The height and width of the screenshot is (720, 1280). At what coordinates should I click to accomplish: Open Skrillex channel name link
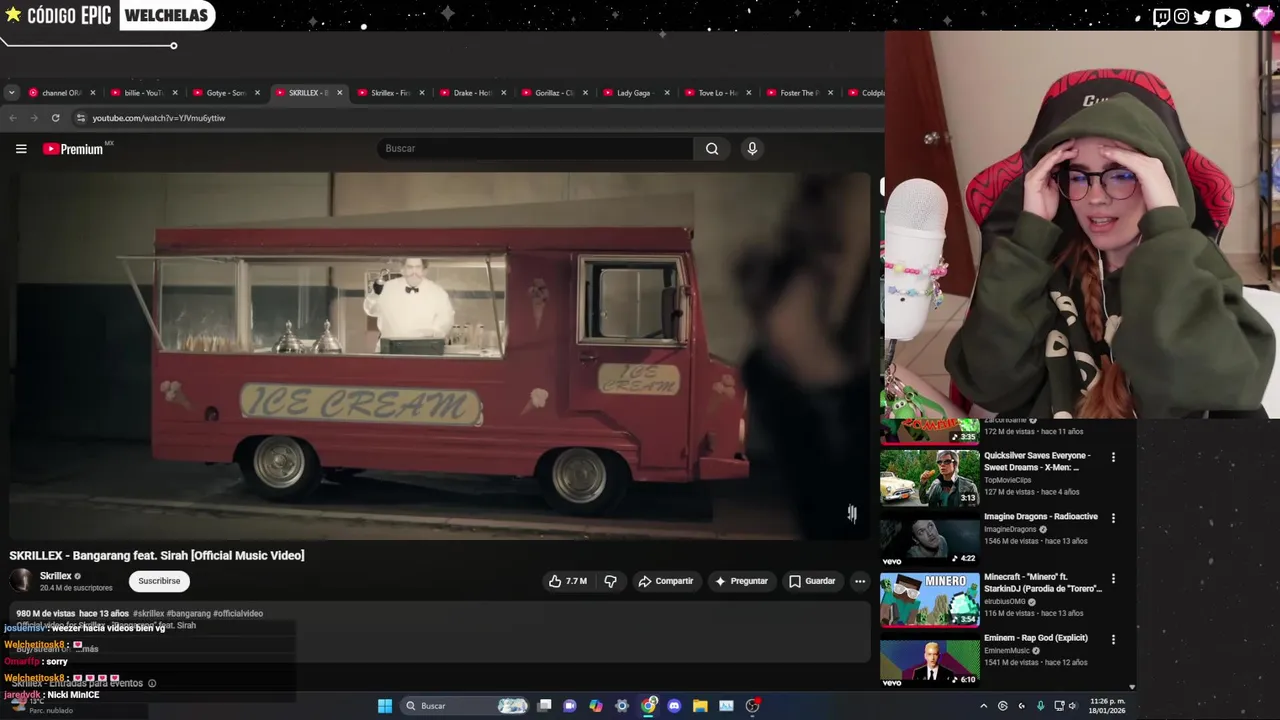[x=55, y=576]
